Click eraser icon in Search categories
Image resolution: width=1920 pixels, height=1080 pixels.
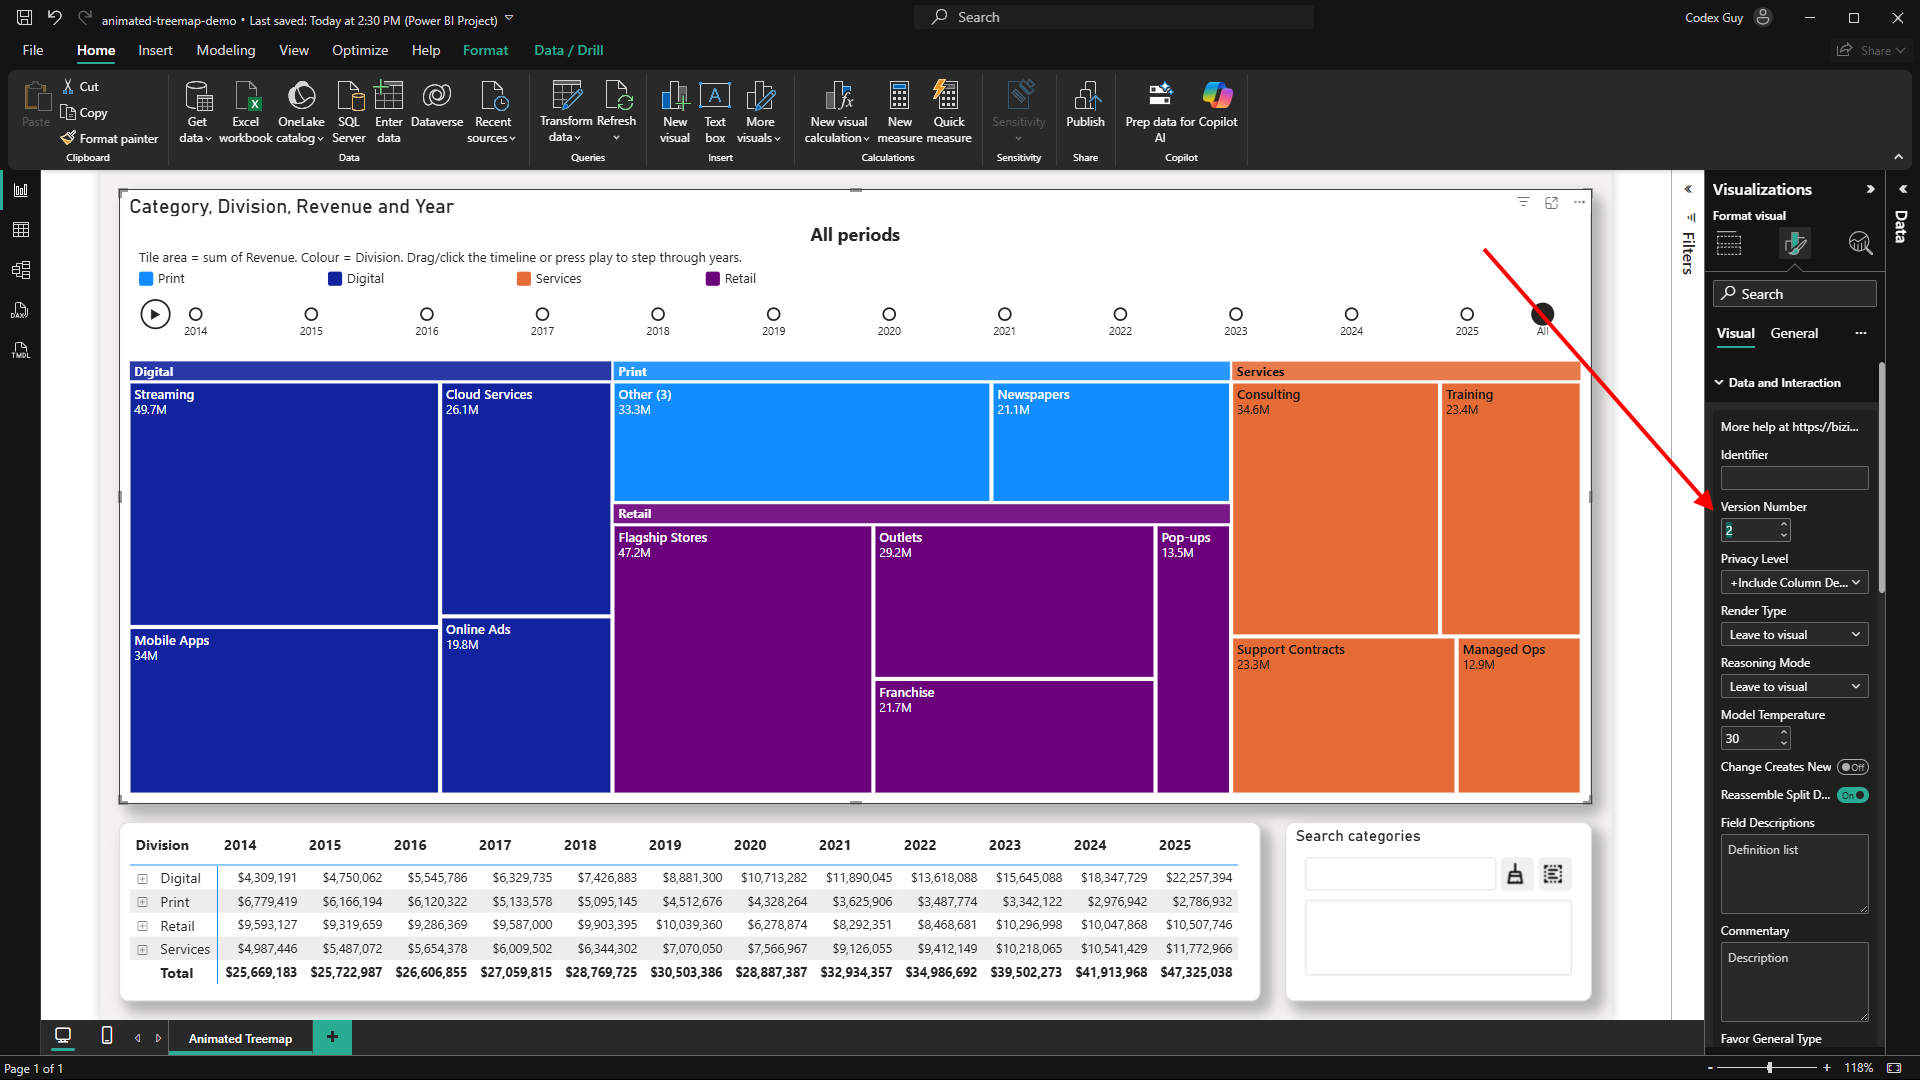point(1515,874)
